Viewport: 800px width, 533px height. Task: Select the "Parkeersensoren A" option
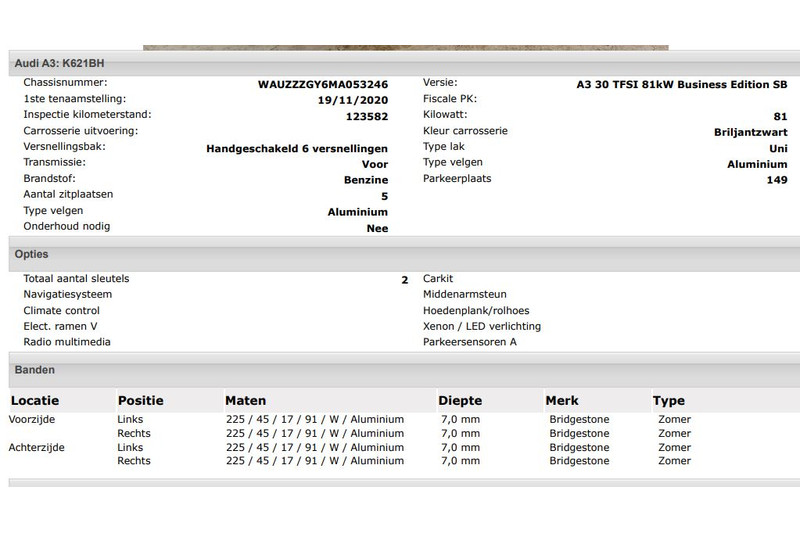point(470,342)
